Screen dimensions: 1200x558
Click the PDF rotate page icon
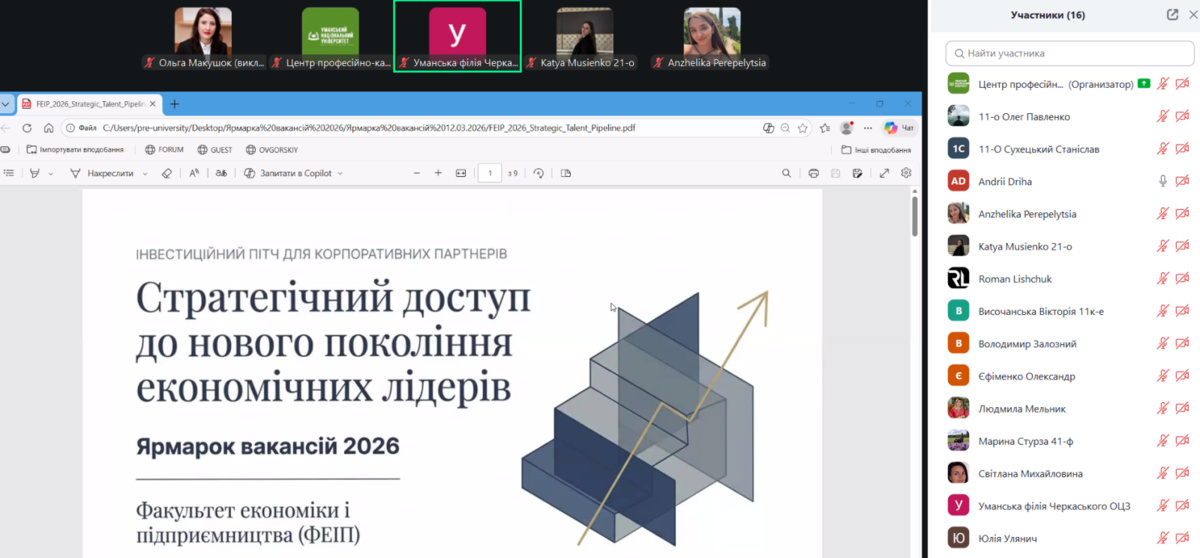click(x=539, y=173)
